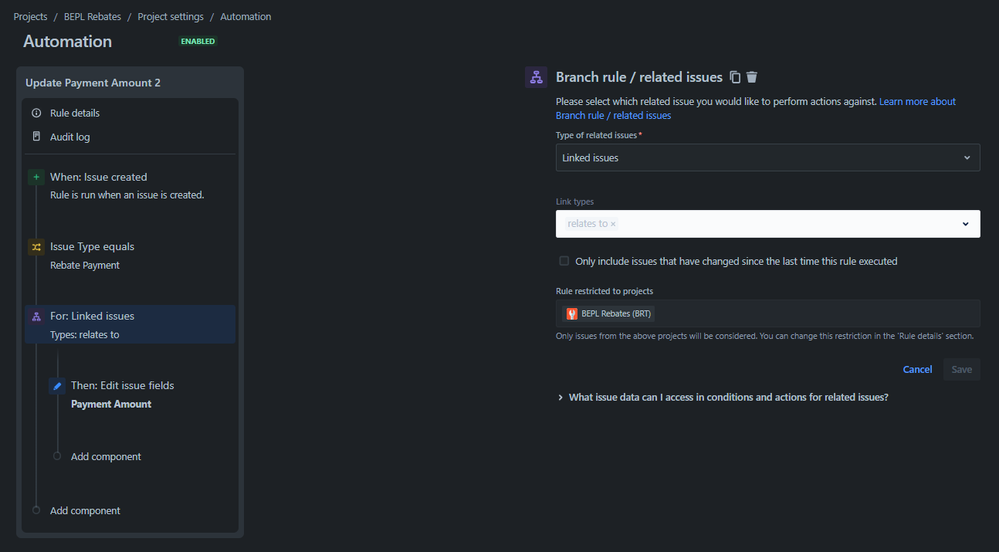Click the Save button
Screen dimensions: 999x552
(961, 370)
